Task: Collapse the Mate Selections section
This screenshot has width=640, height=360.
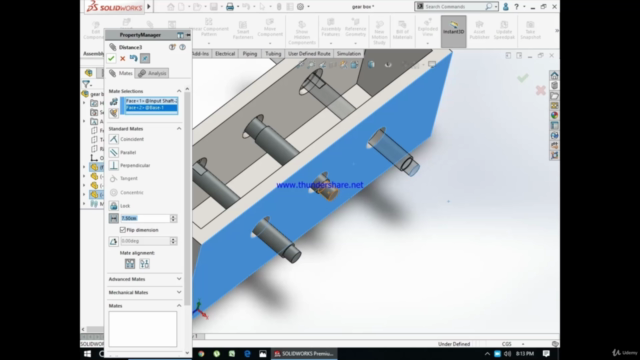Action: [179, 91]
